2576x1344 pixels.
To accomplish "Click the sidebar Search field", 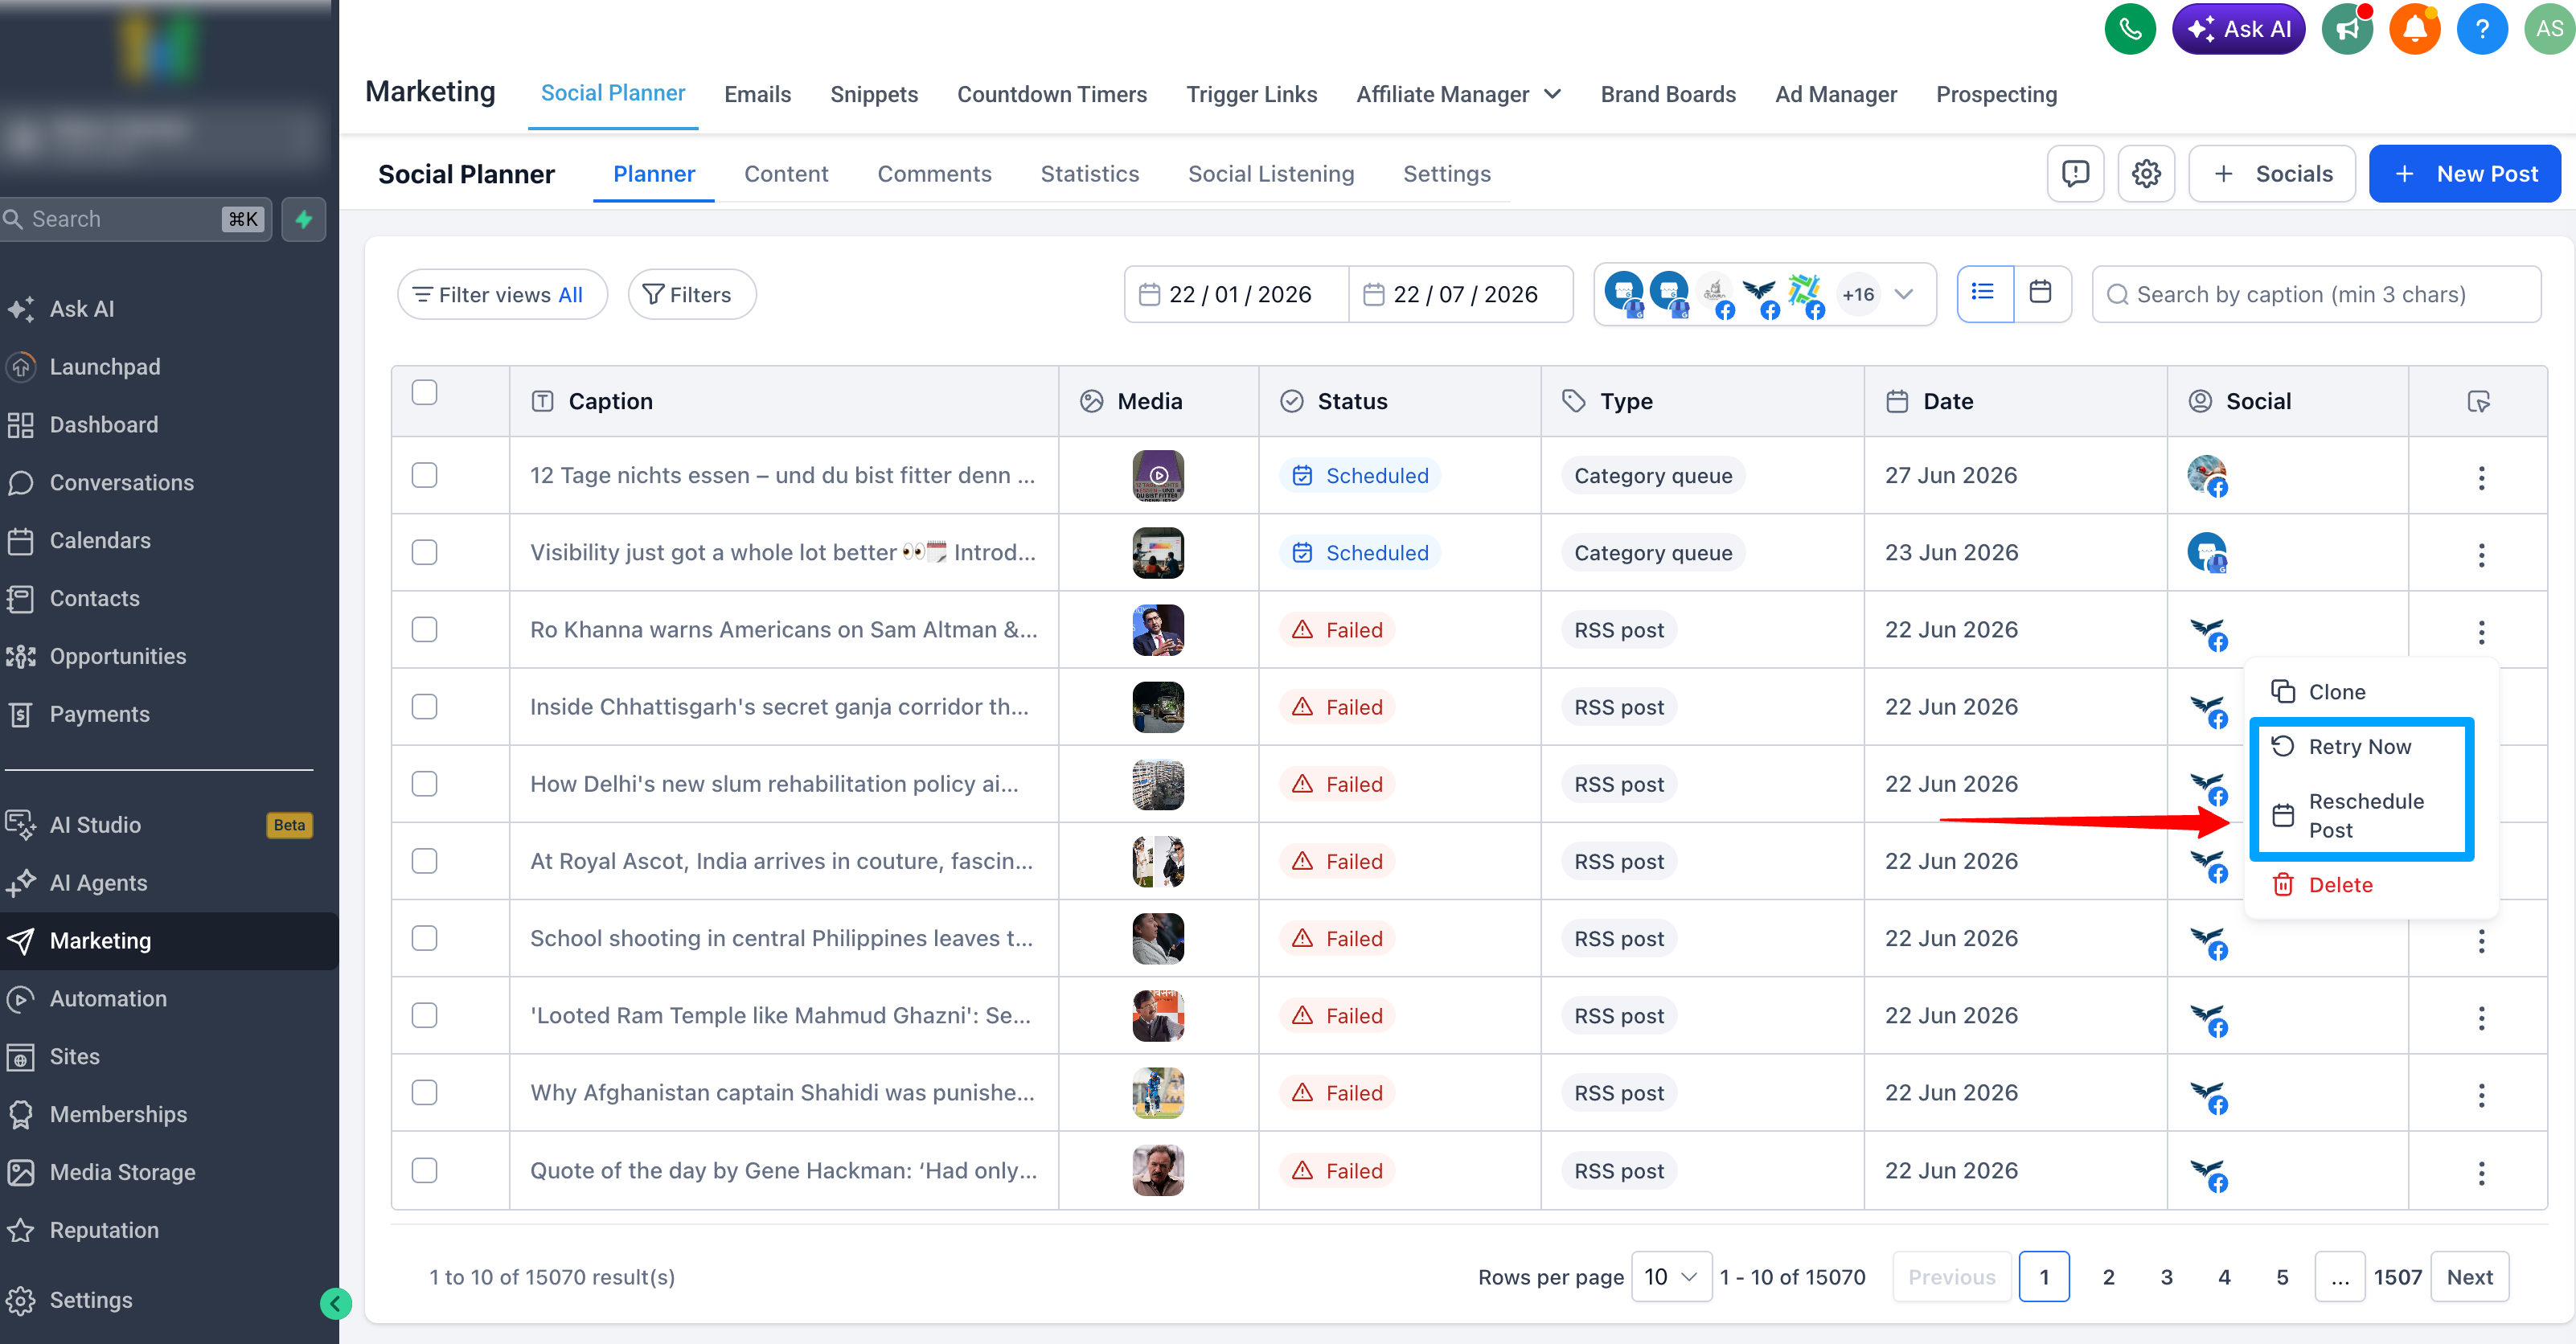I will coord(135,219).
